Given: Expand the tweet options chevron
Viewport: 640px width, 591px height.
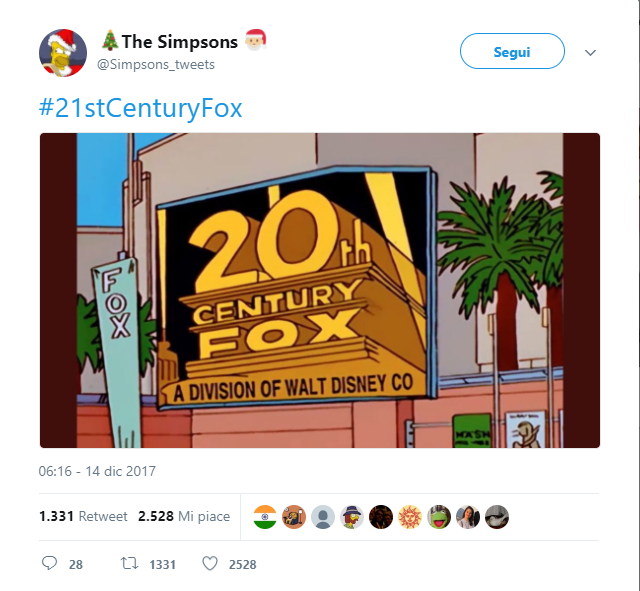Looking at the screenshot, I should pyautogui.click(x=590, y=53).
